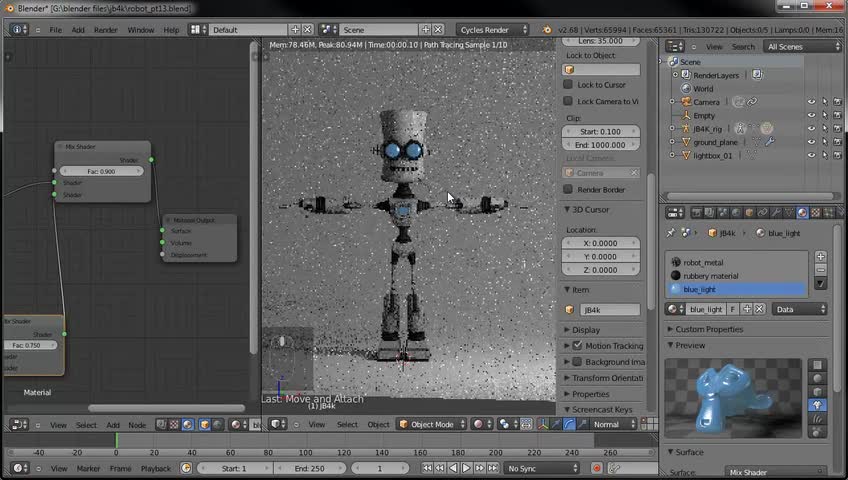Click the Blender logo in info header
This screenshot has width=848, height=480.
pos(547,30)
